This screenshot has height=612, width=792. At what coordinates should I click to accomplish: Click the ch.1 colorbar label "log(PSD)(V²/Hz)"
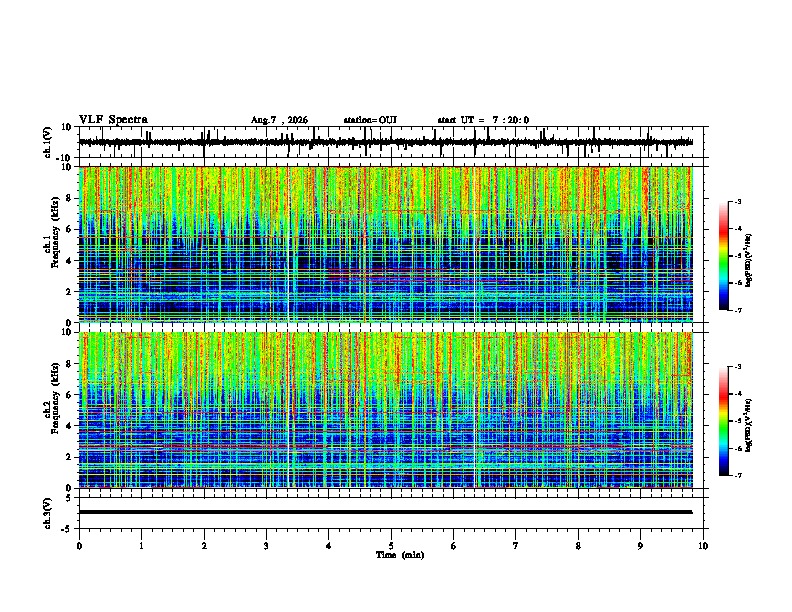click(x=748, y=261)
